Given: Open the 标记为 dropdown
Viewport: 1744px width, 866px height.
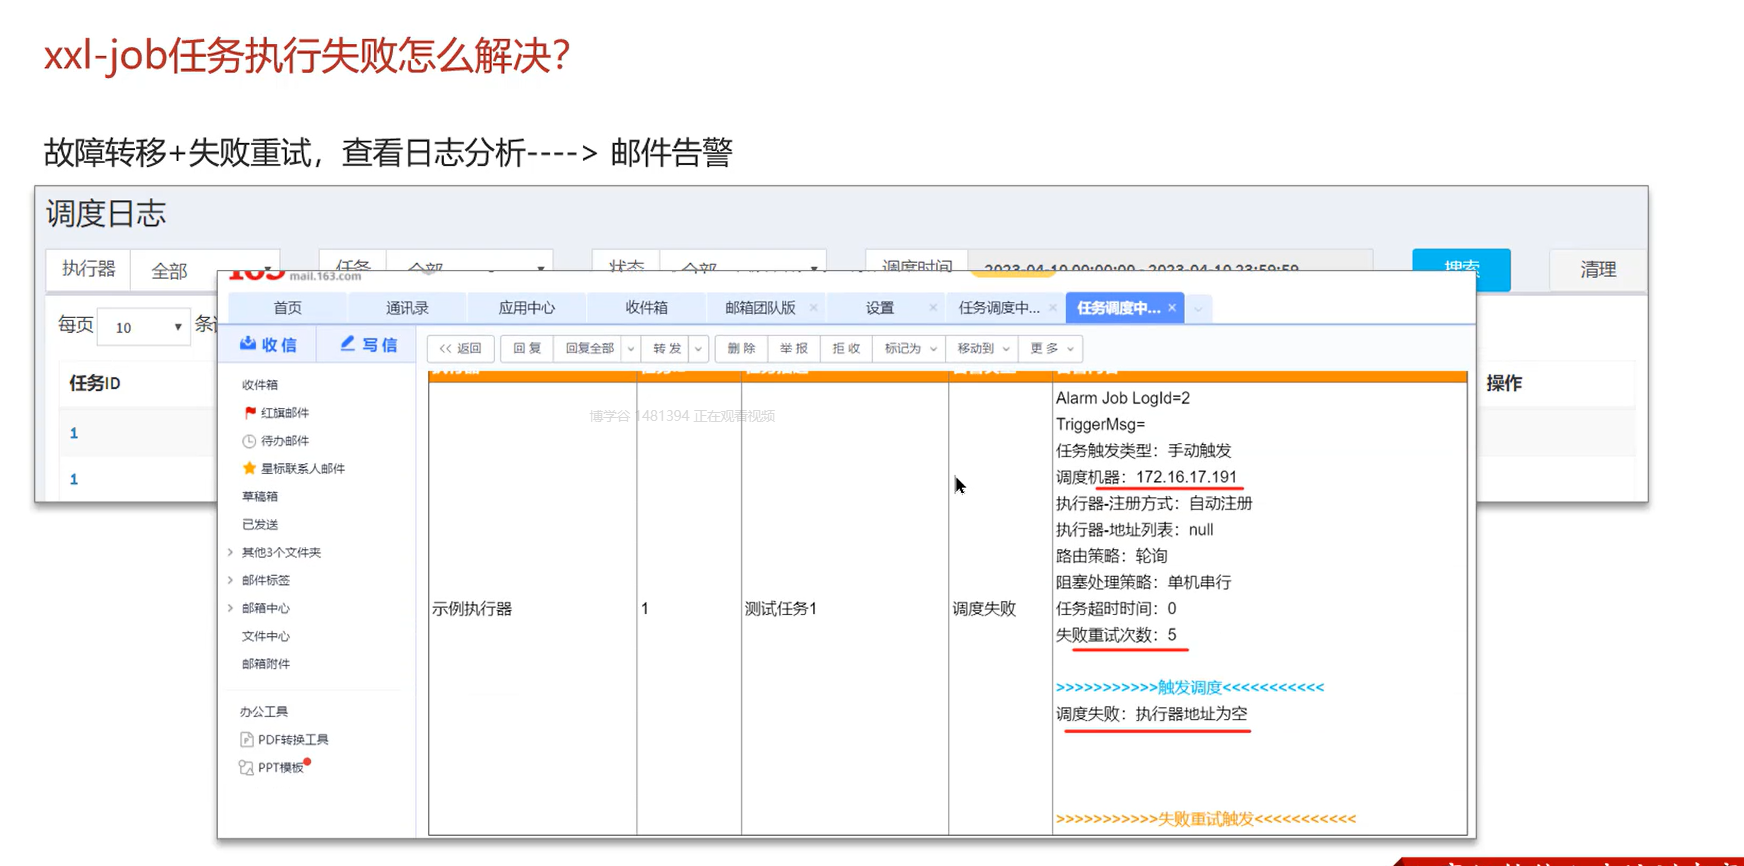Looking at the screenshot, I should pyautogui.click(x=909, y=348).
